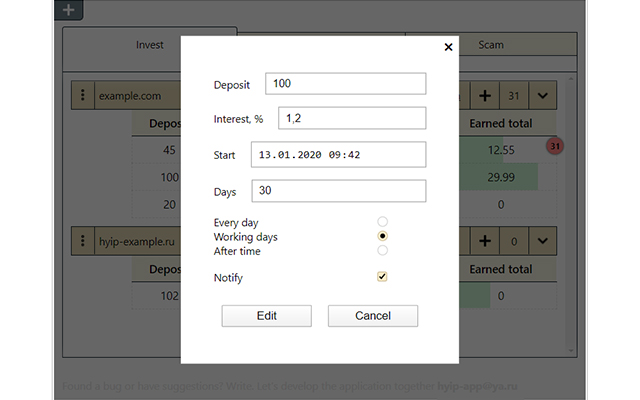
Task: Add deposit with plus in example.com row
Action: pos(485,96)
